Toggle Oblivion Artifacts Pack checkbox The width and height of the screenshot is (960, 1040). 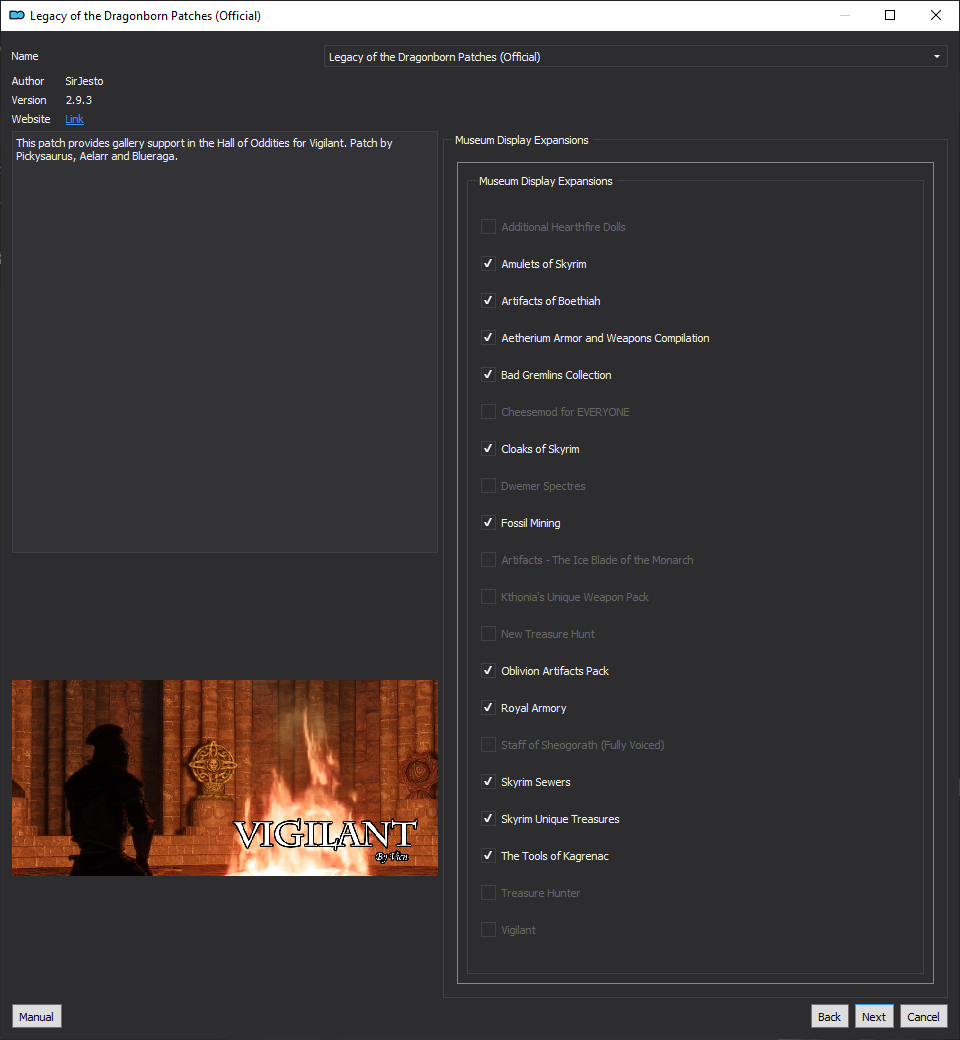[x=488, y=671]
